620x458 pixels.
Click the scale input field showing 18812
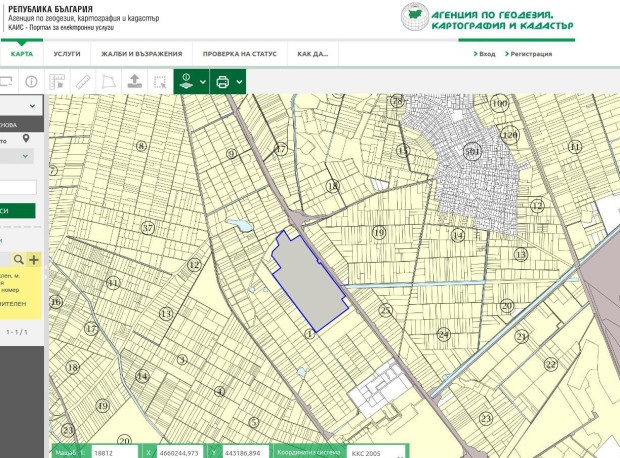112,452
